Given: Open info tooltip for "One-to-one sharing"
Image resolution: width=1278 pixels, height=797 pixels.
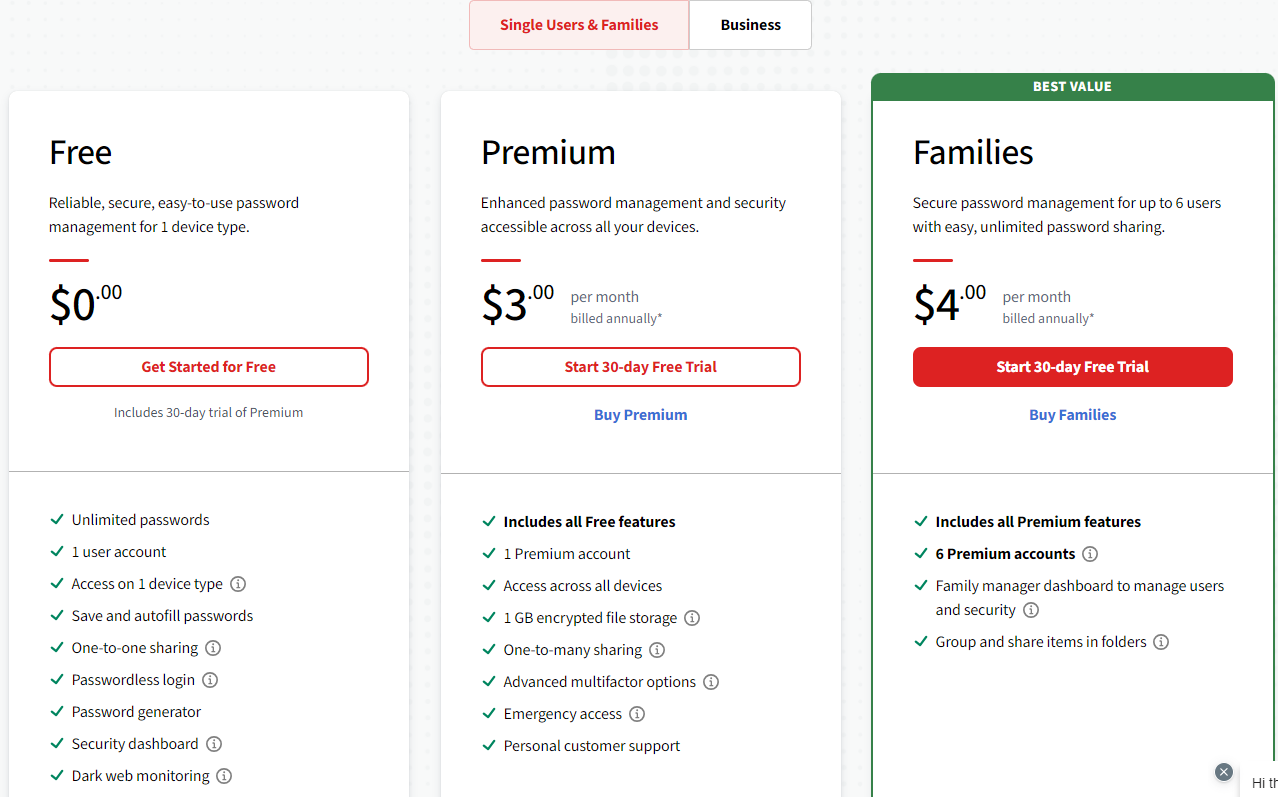Looking at the screenshot, I should (212, 647).
